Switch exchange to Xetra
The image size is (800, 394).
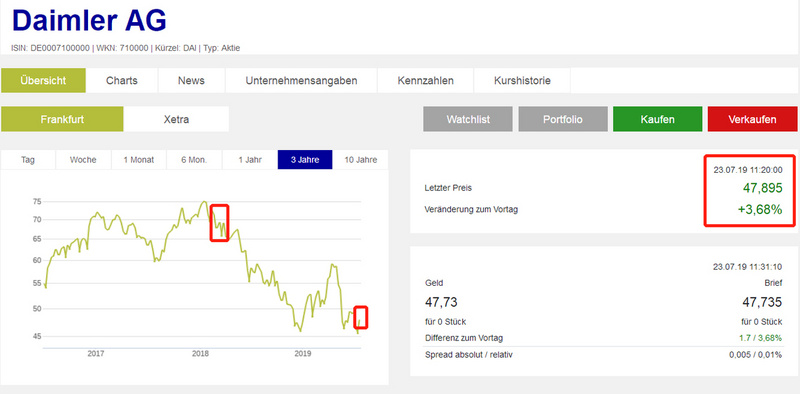coord(176,119)
